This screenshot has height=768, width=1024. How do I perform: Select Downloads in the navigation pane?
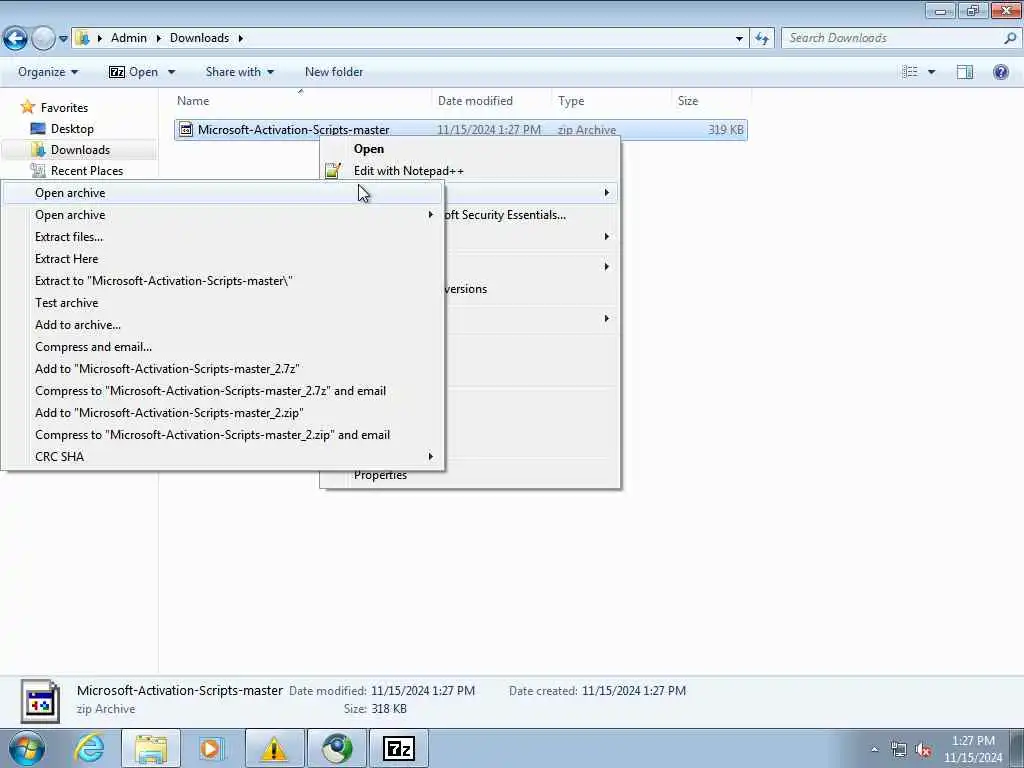pos(80,150)
